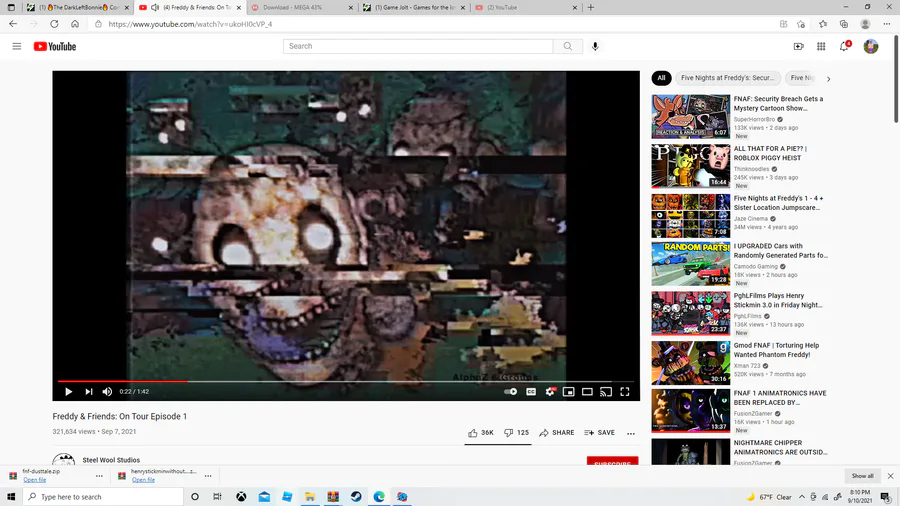Go to browser home page

click(x=75, y=24)
